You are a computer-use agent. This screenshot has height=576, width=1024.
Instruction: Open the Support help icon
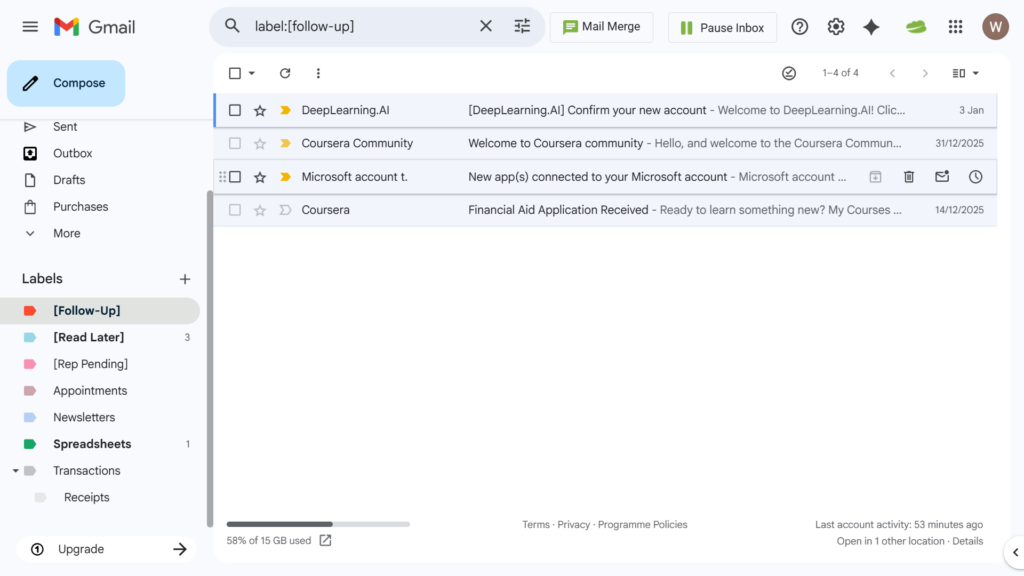pyautogui.click(x=799, y=27)
